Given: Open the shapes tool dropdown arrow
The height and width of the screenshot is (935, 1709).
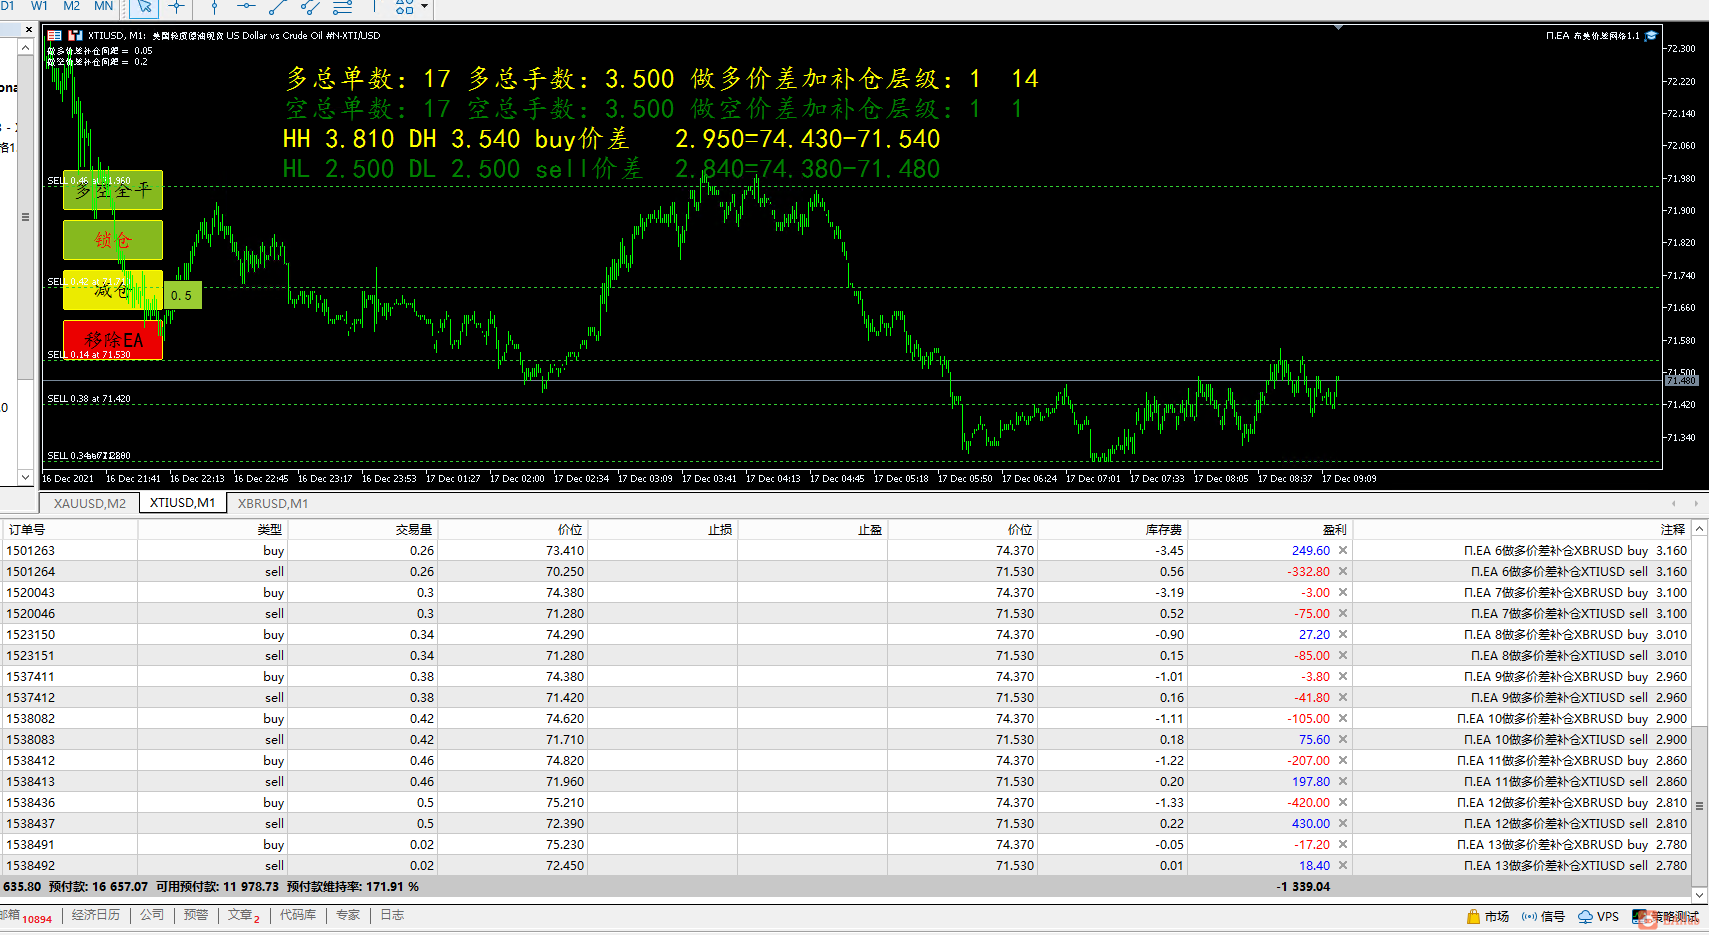Looking at the screenshot, I should click(425, 7).
